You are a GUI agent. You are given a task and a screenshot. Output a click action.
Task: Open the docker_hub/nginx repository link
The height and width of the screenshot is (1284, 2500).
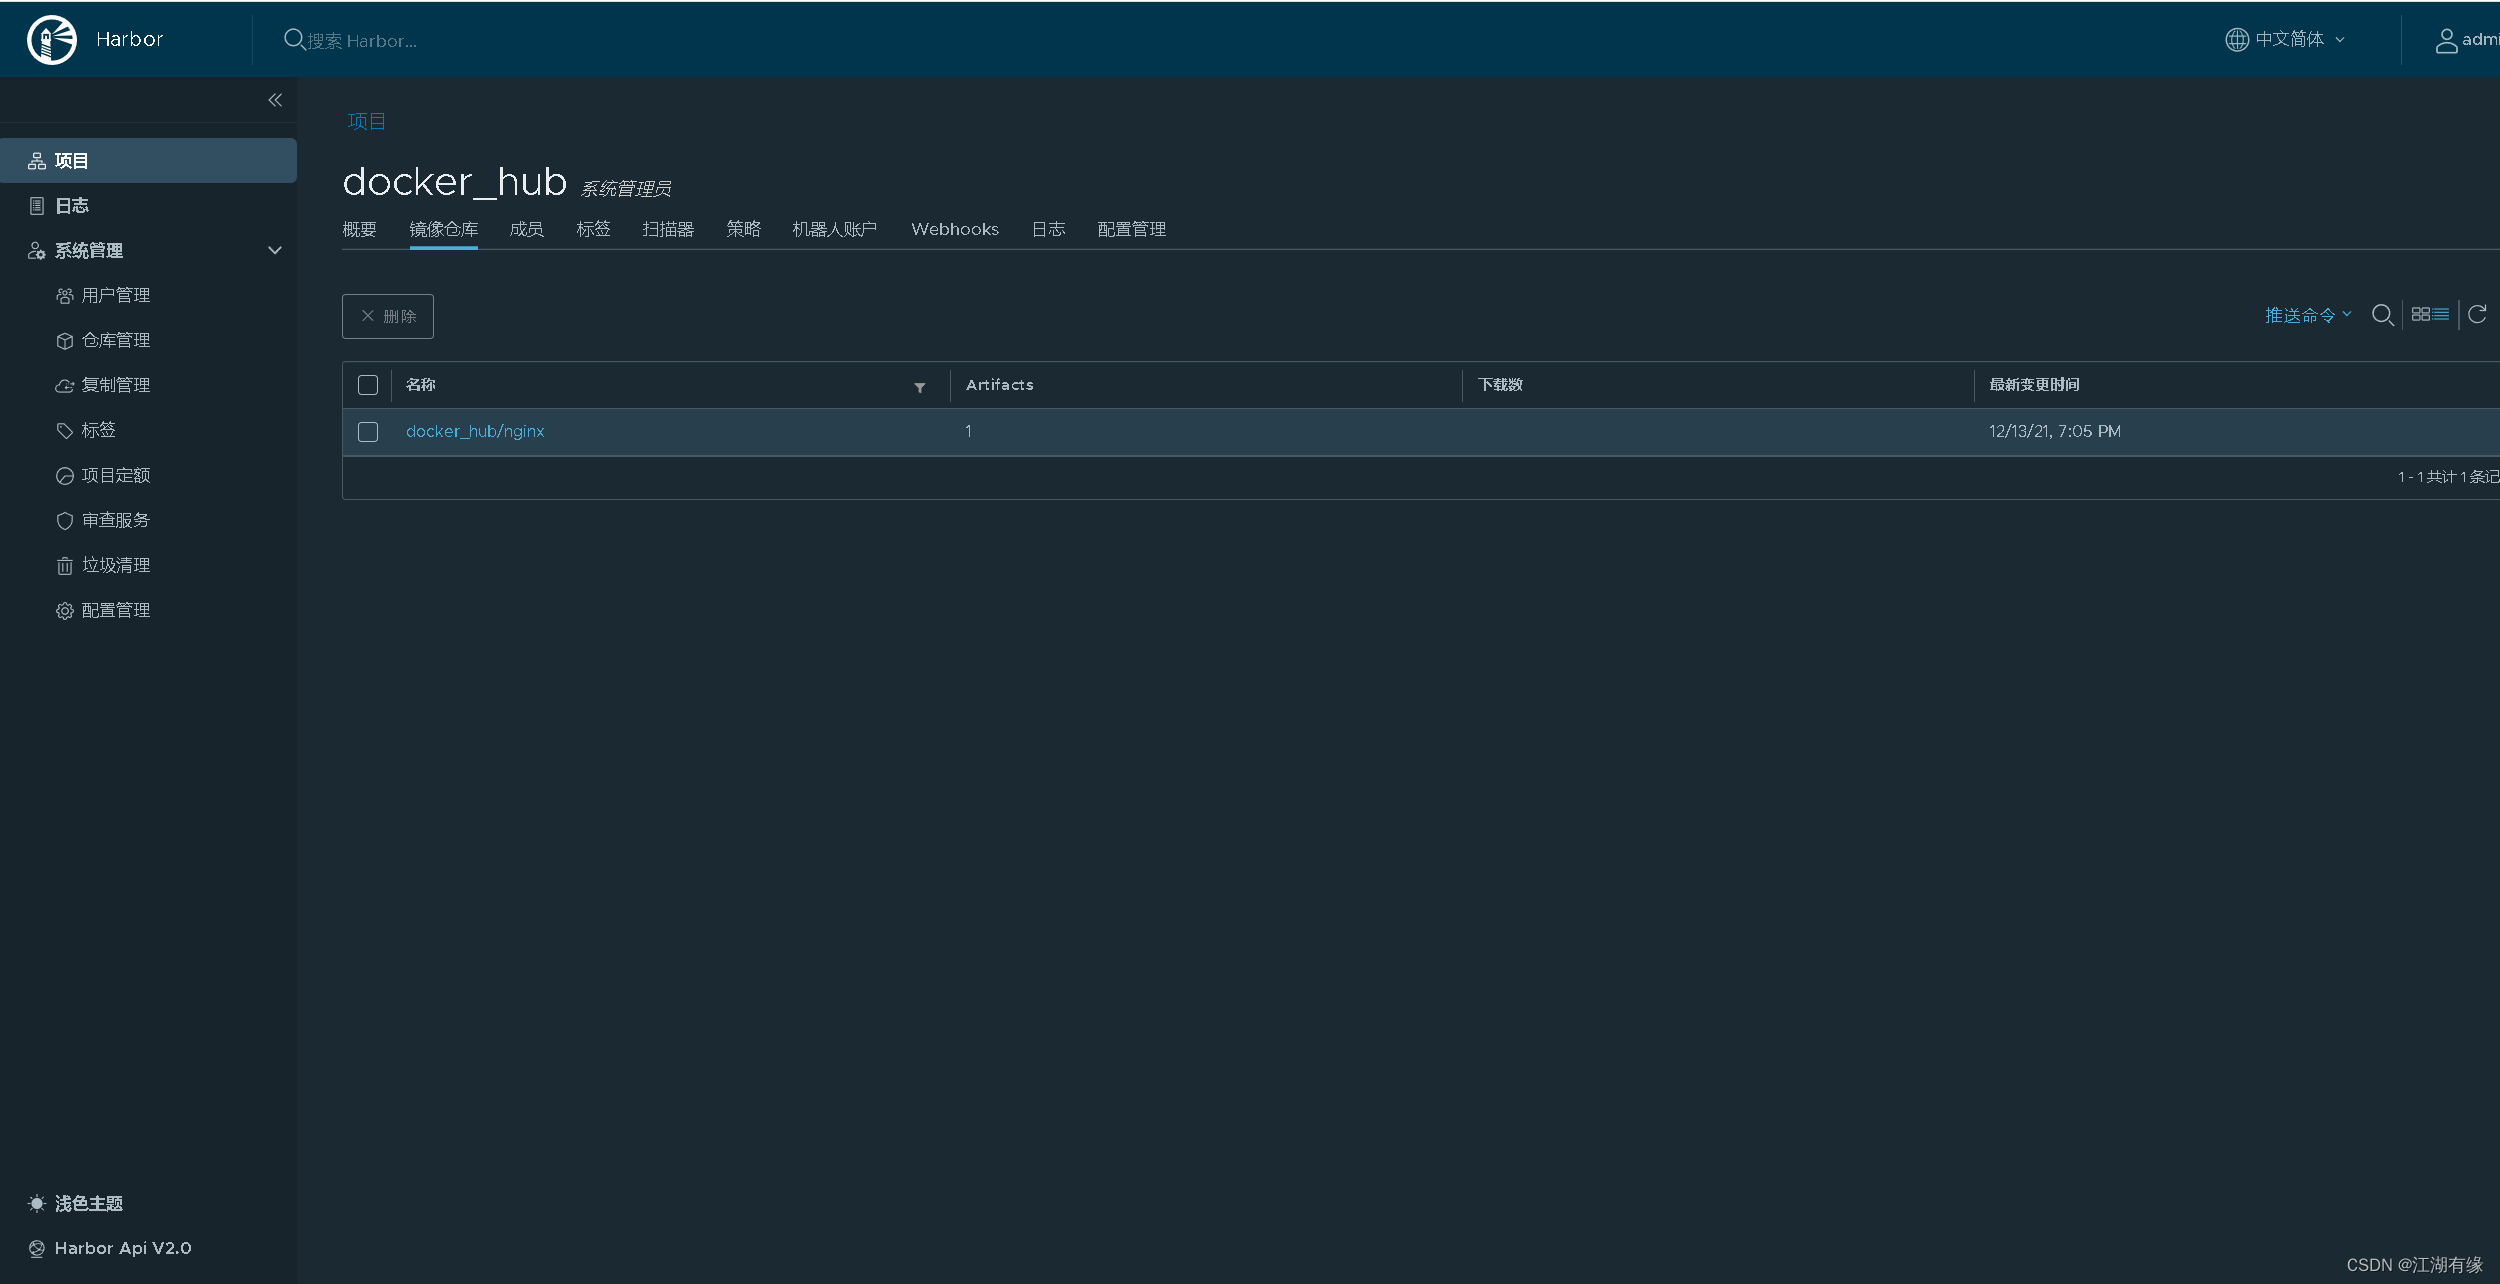click(x=475, y=431)
